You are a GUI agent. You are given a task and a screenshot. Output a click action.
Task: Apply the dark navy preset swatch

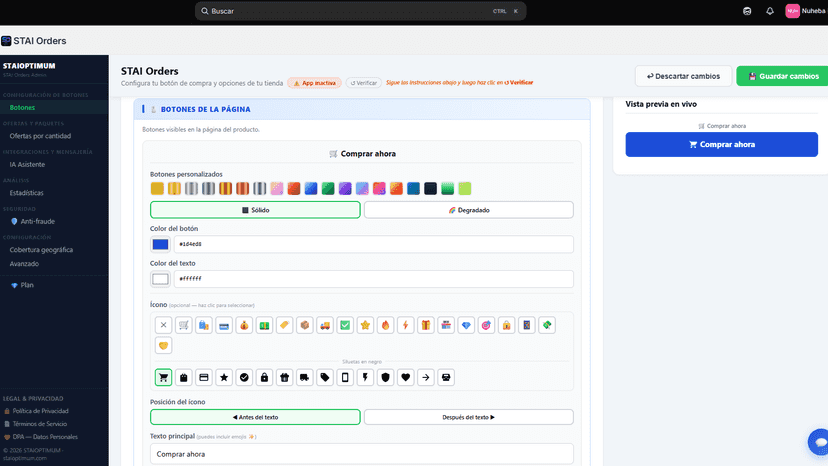430,189
